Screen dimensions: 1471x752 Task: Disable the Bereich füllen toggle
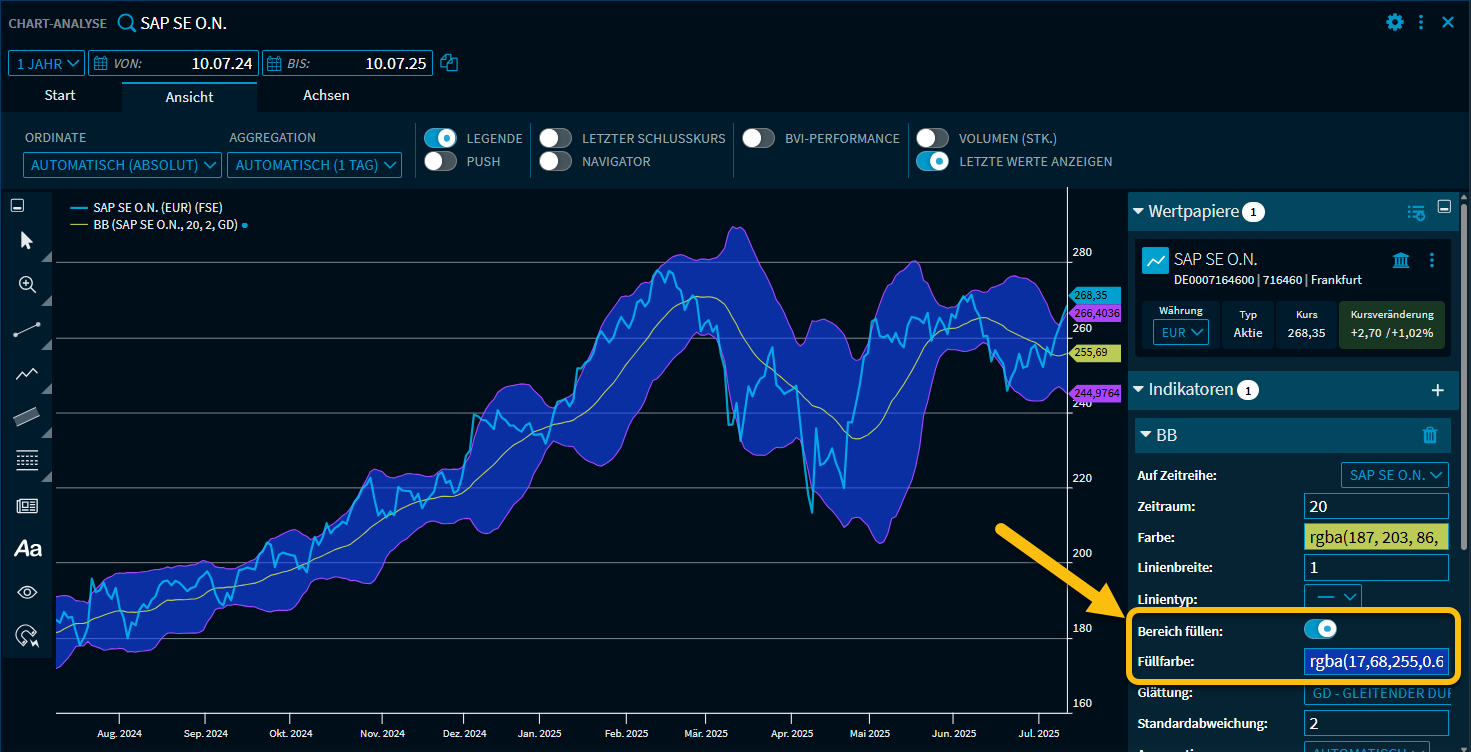(1320, 628)
